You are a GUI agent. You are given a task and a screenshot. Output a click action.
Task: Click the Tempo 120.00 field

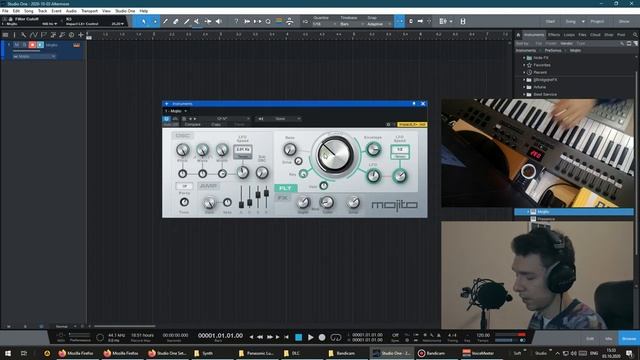(483, 336)
